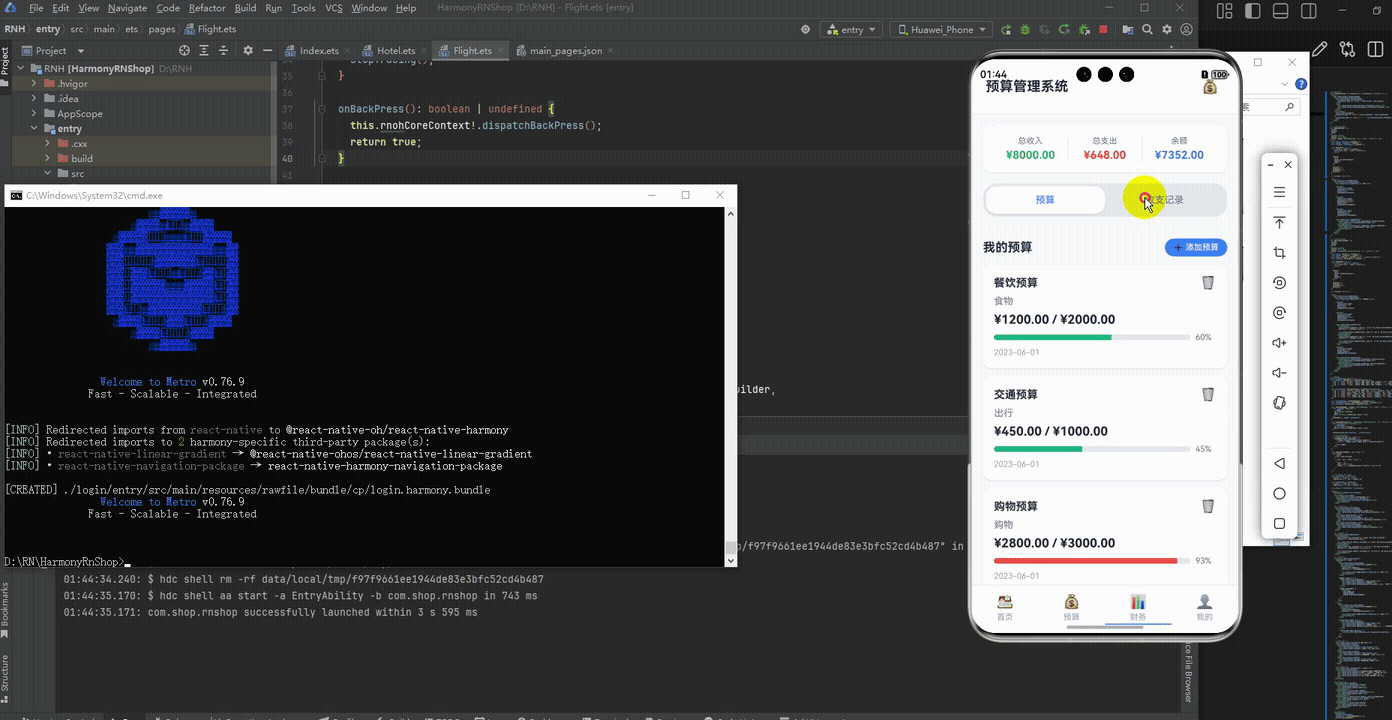Open the Build menu
This screenshot has height=720, width=1392.
point(245,8)
